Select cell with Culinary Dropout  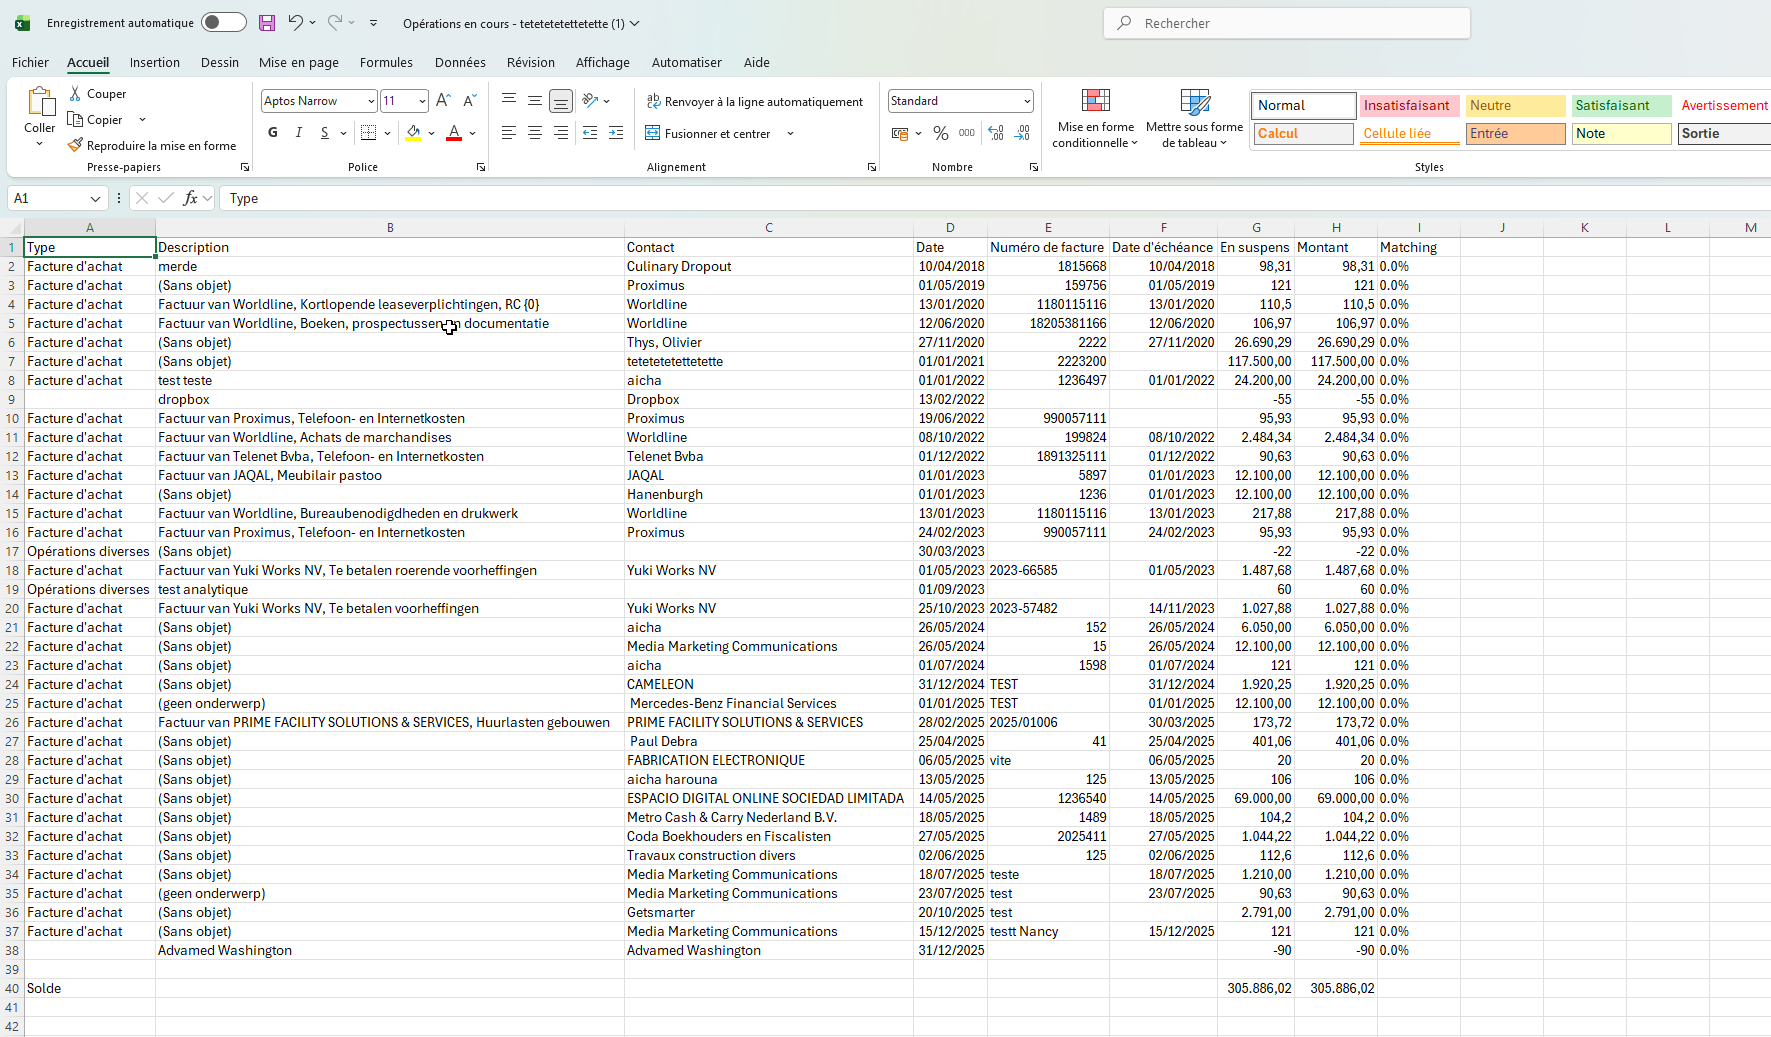(x=768, y=267)
